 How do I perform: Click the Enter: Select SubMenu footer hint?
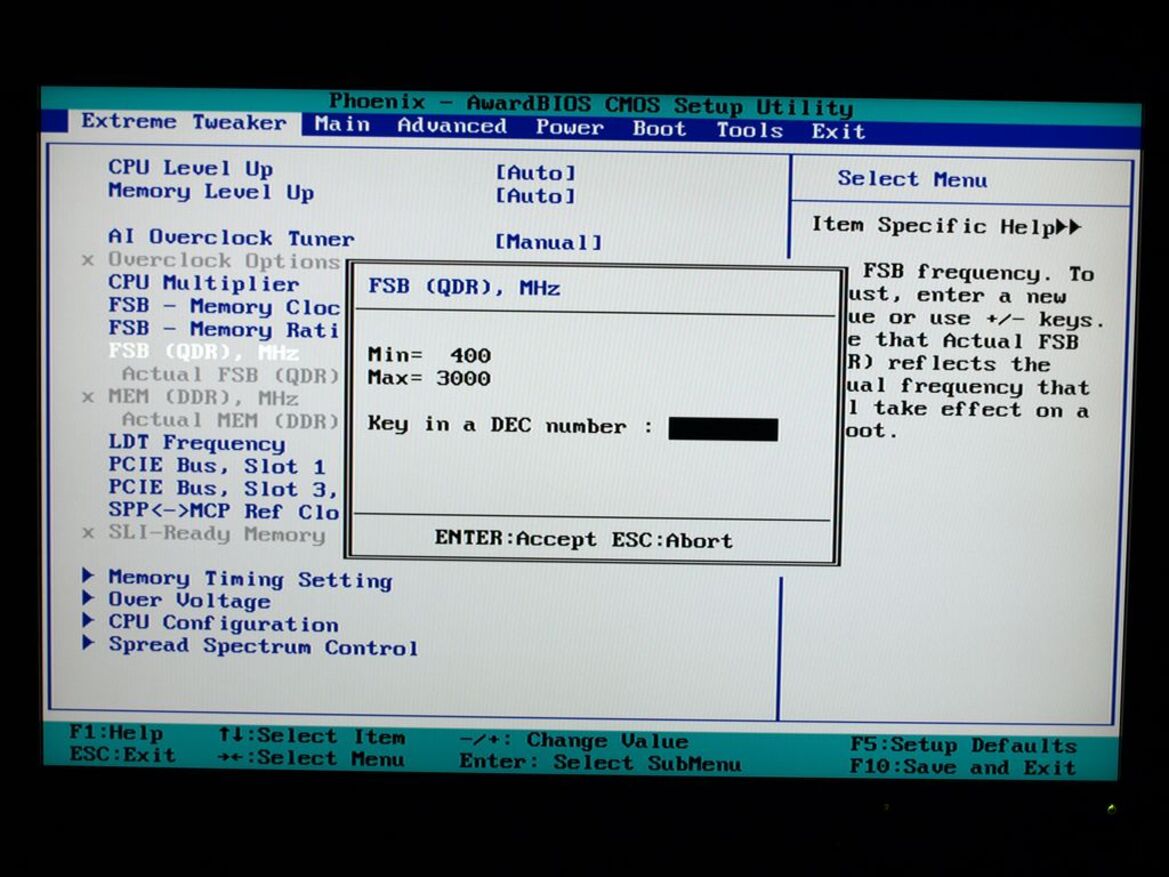pos(600,763)
